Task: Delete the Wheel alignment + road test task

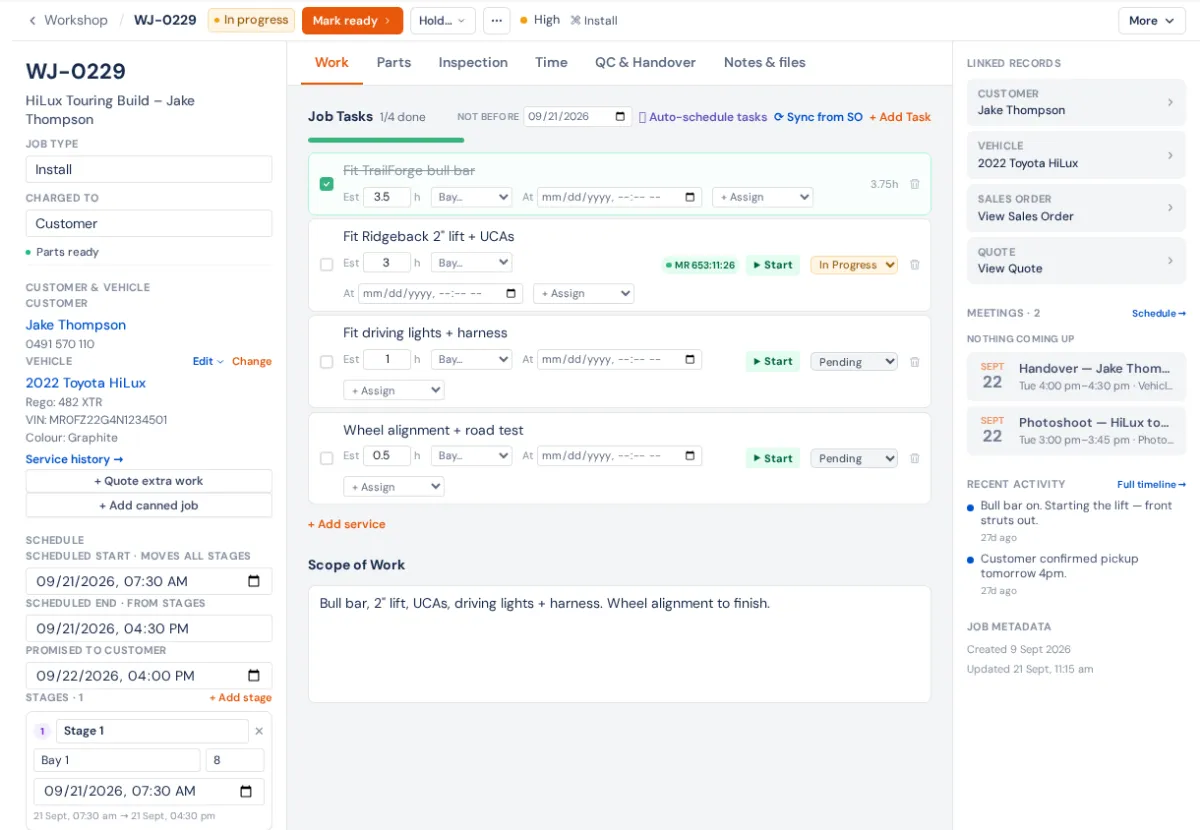Action: click(x=914, y=458)
